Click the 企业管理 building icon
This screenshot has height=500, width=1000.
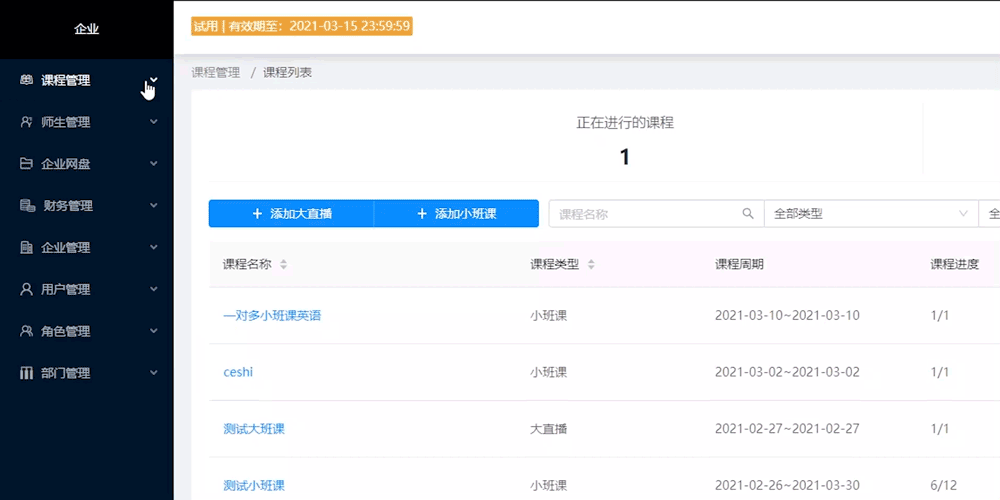pos(26,247)
